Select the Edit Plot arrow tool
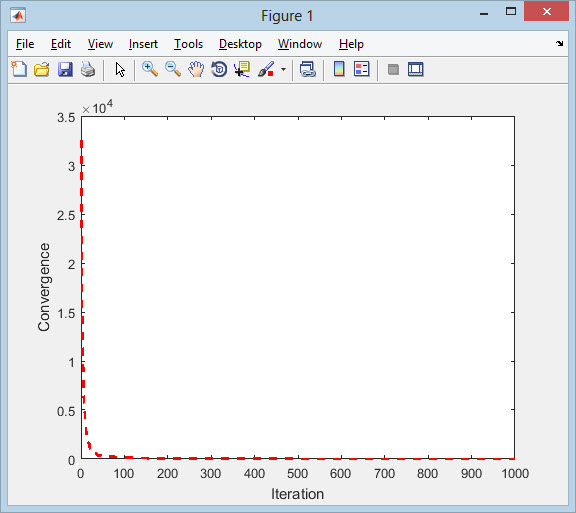This screenshot has width=576, height=513. pos(120,69)
